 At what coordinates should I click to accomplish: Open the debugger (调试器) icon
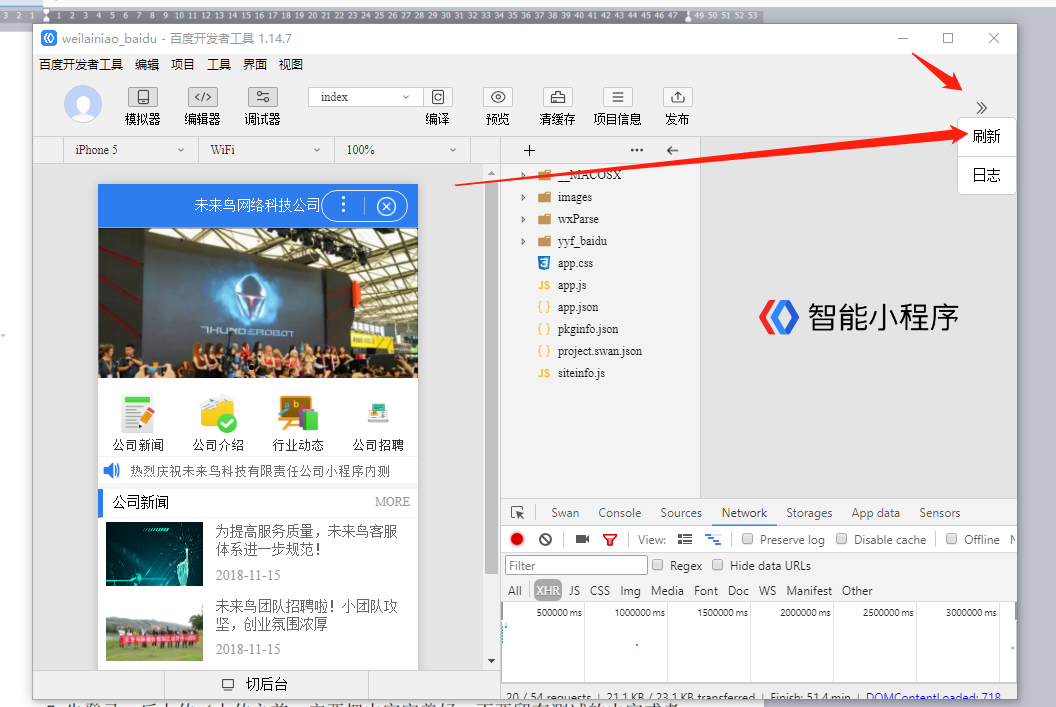(x=262, y=98)
